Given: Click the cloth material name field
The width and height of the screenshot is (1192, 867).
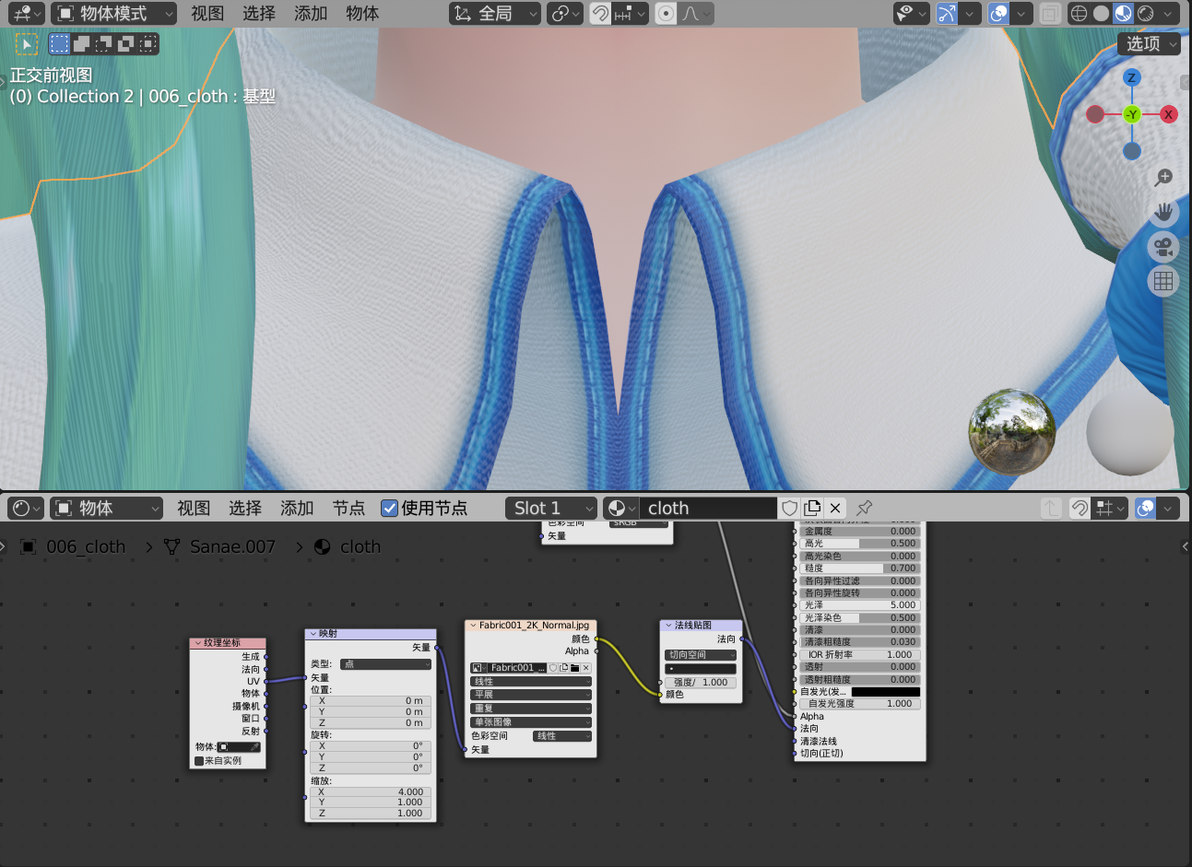Looking at the screenshot, I should coord(709,508).
